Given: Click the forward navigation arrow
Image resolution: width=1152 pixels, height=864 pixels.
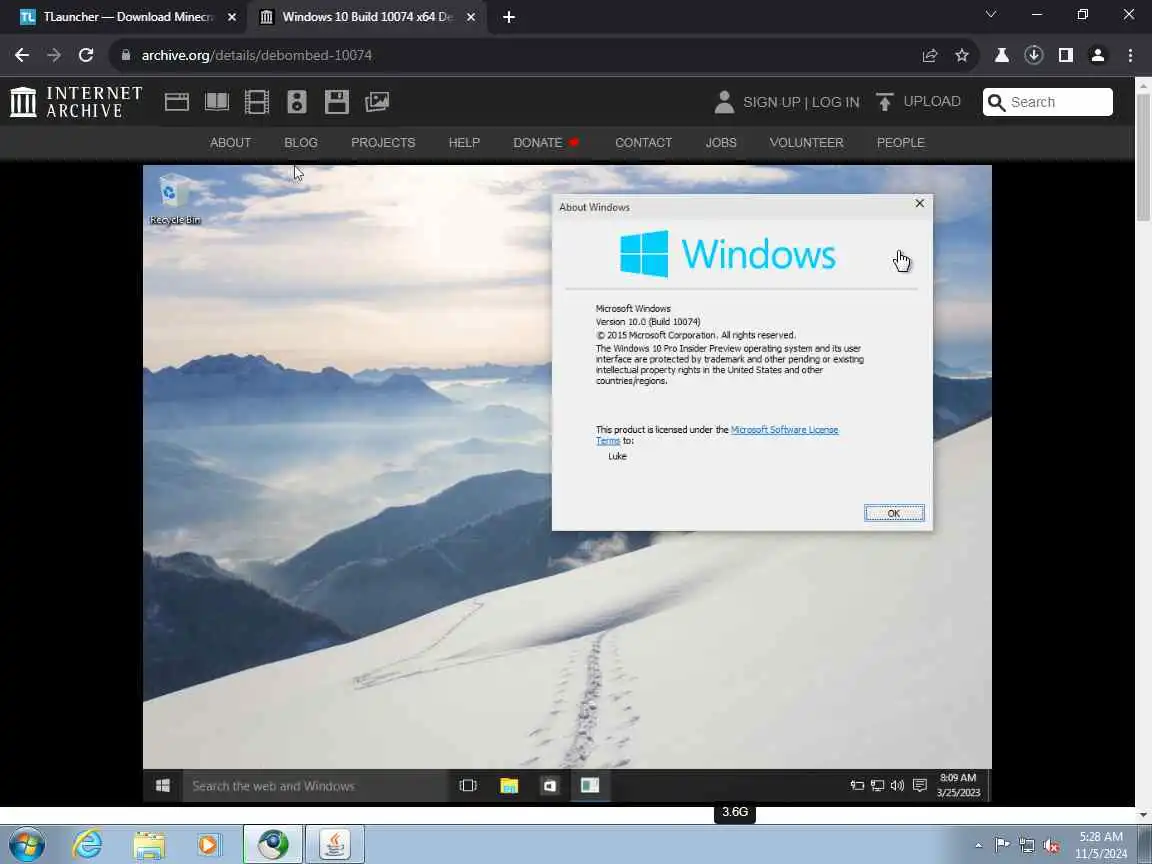Looking at the screenshot, I should tap(54, 55).
